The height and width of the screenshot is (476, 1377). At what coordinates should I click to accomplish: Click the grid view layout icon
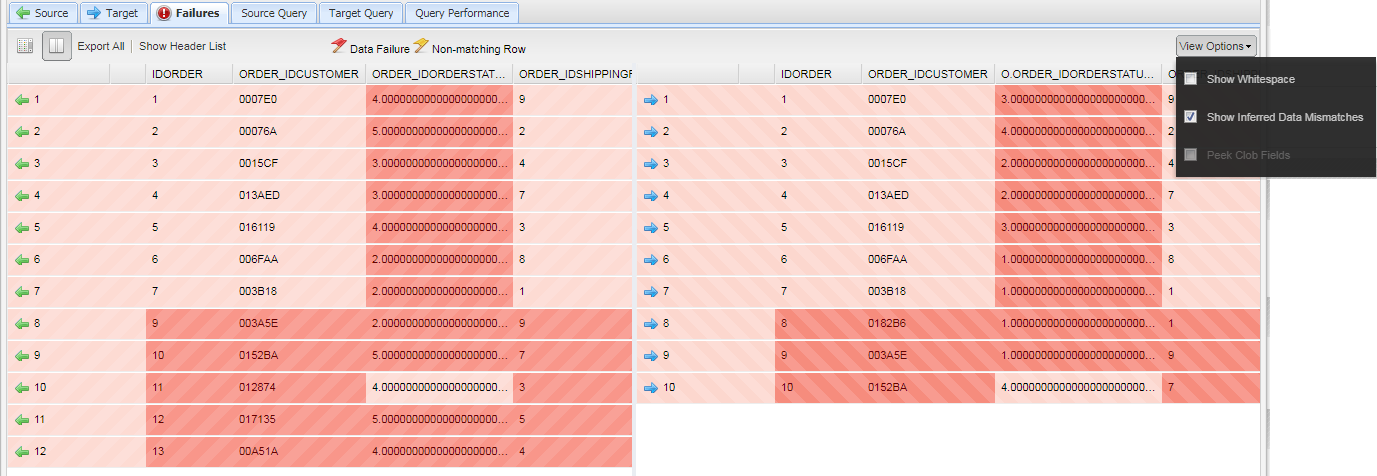pos(25,46)
